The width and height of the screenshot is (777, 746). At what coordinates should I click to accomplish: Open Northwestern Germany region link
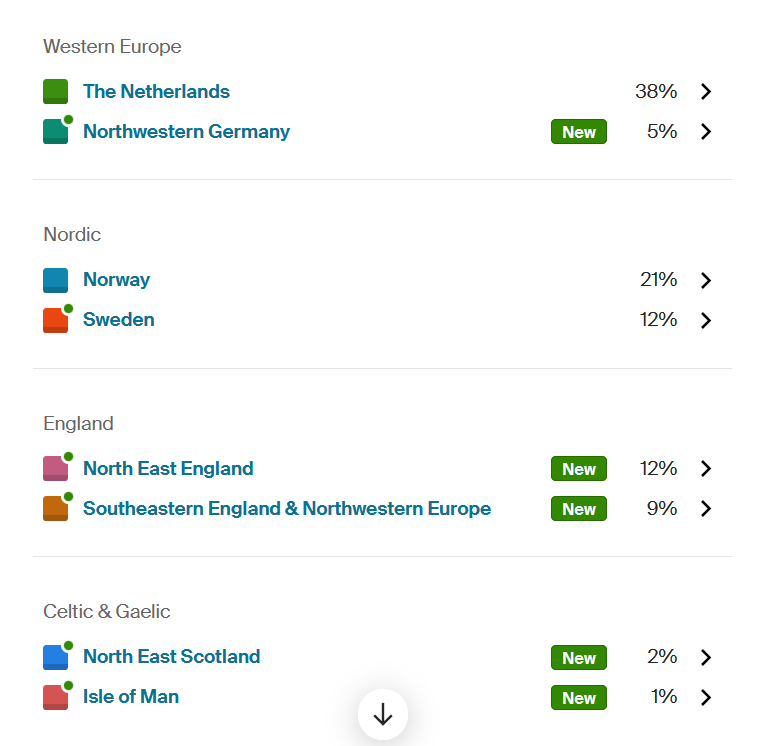(x=186, y=132)
